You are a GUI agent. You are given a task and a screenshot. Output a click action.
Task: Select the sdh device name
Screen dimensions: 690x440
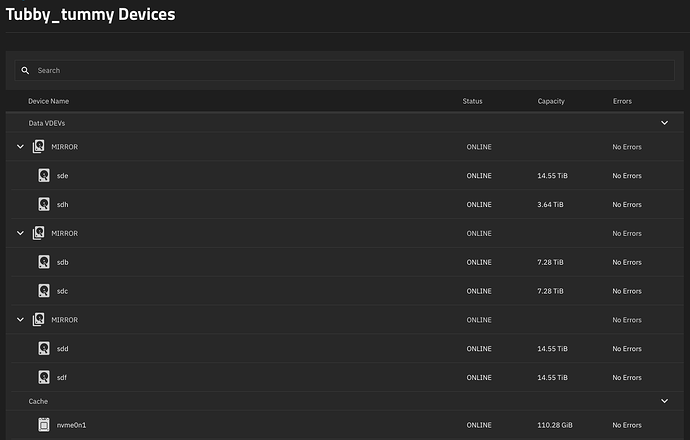pyautogui.click(x=62, y=205)
